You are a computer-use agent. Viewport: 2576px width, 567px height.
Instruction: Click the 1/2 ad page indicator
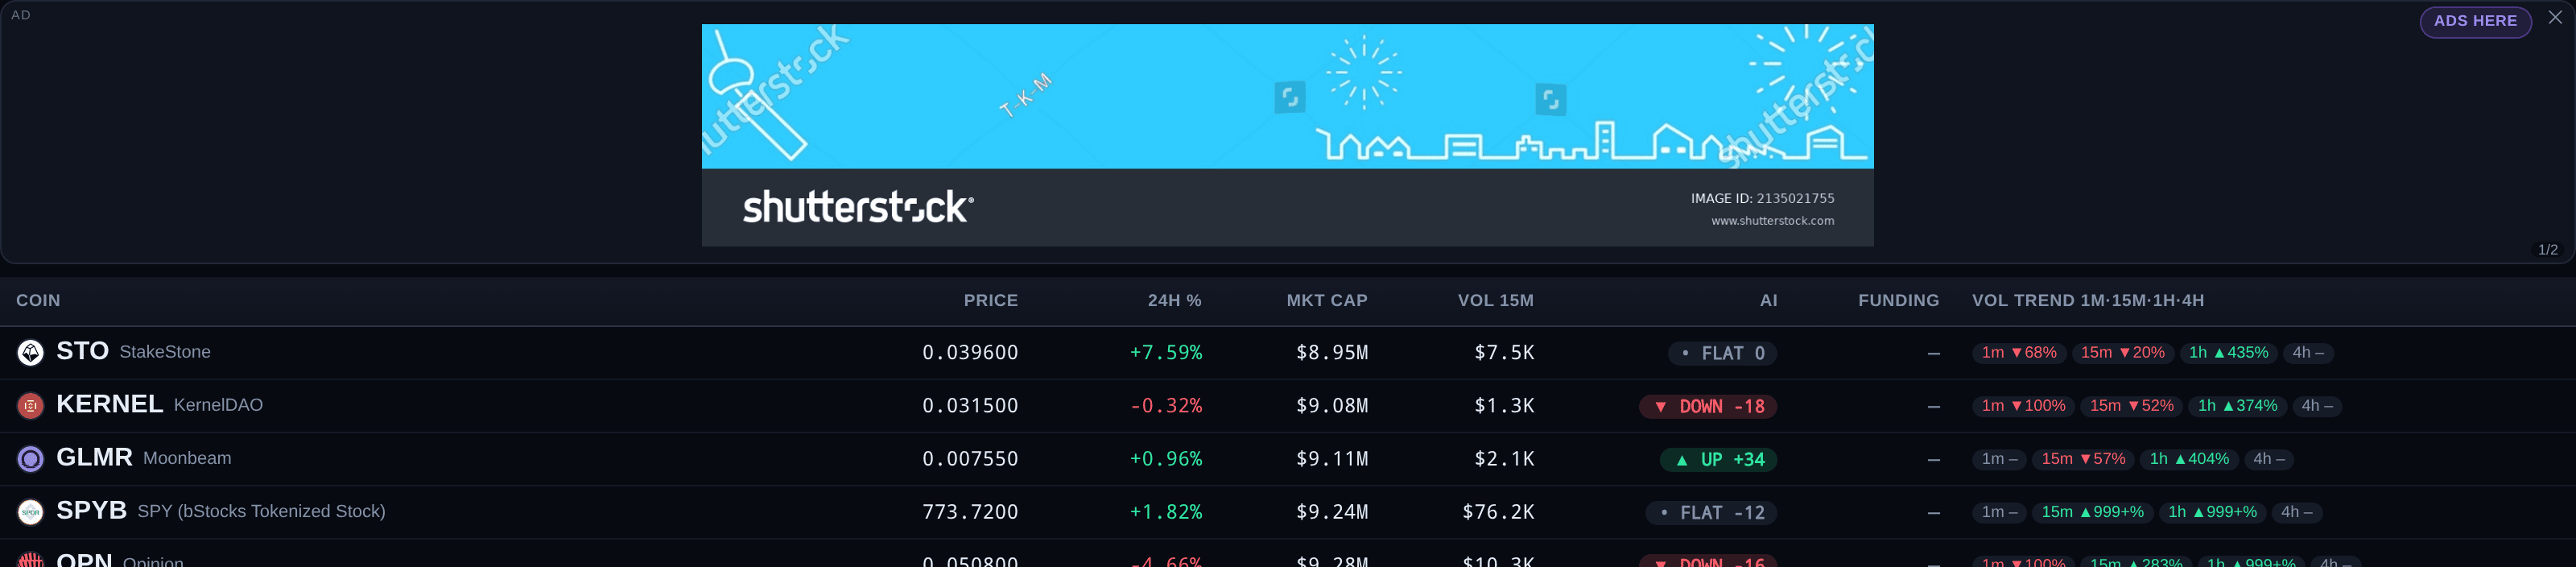(x=2548, y=249)
